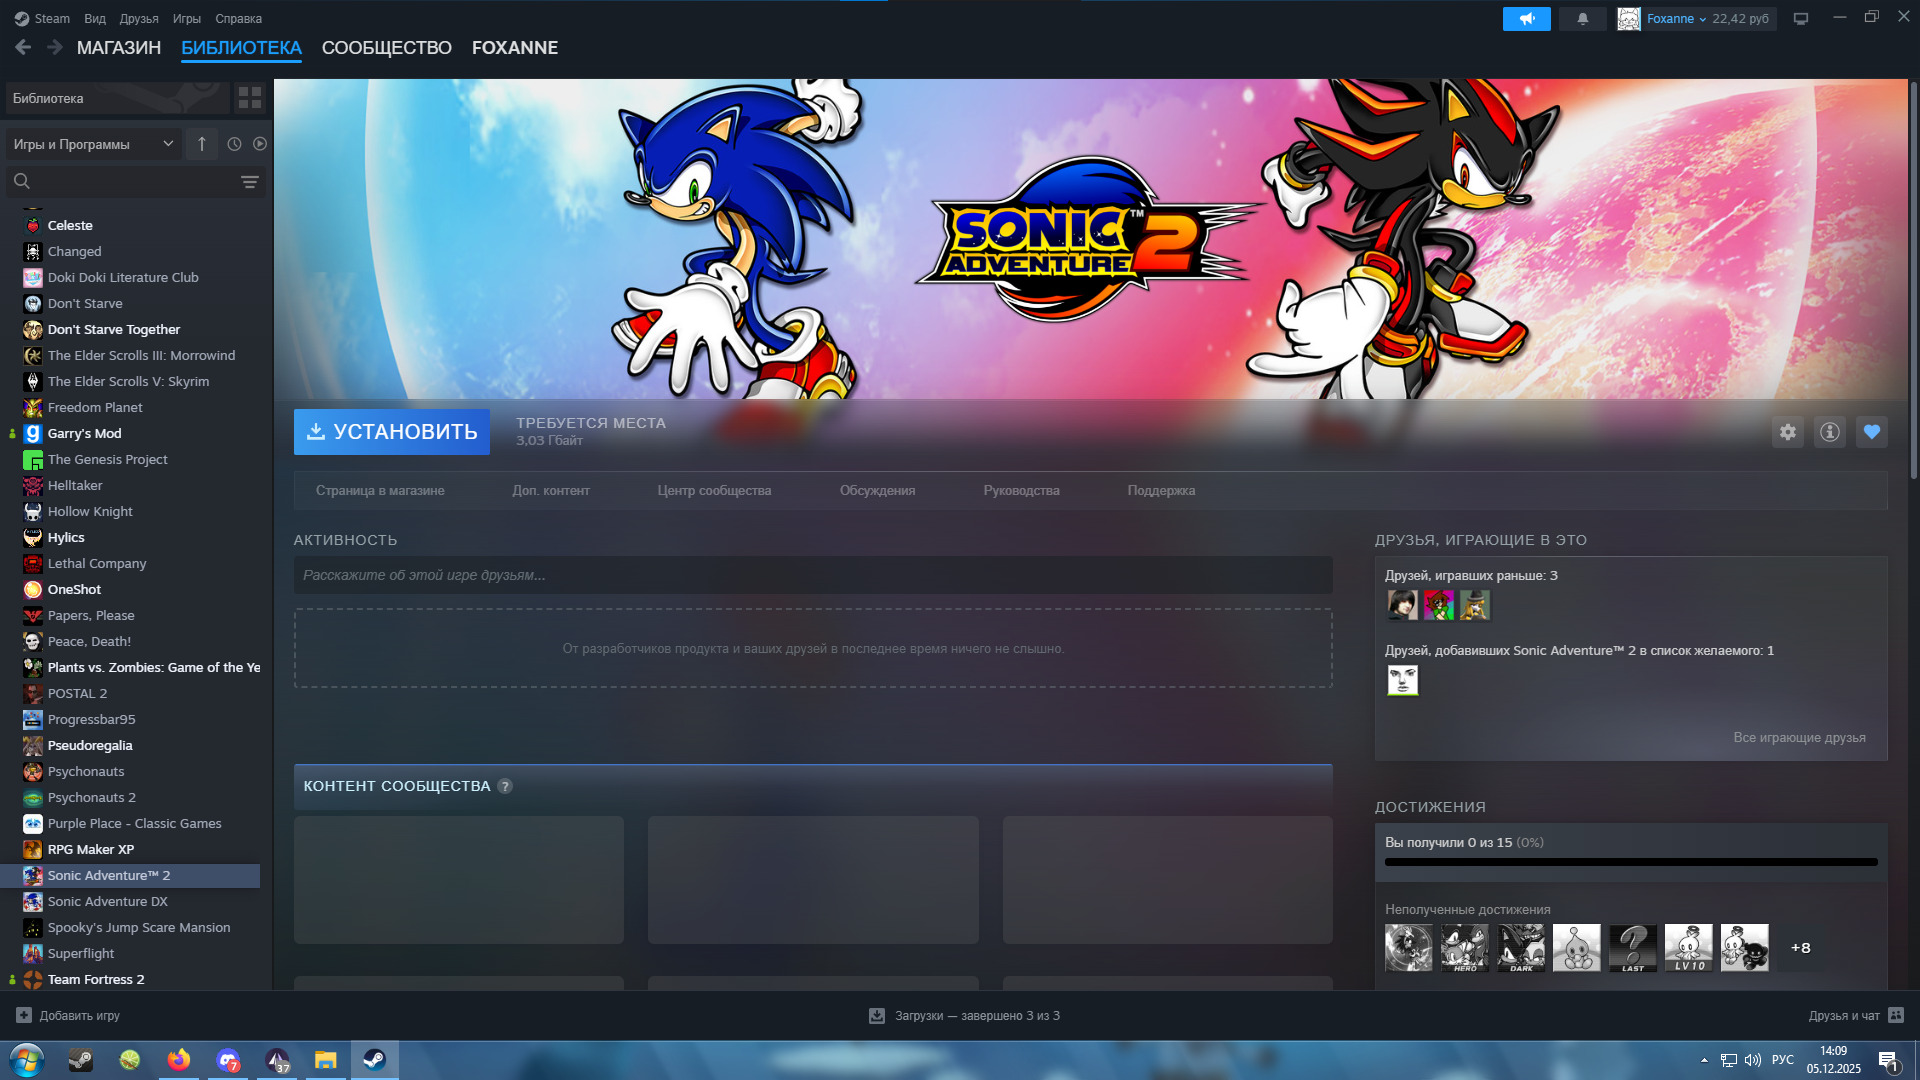Open game settings gear icon
The height and width of the screenshot is (1080, 1920).
(1788, 432)
